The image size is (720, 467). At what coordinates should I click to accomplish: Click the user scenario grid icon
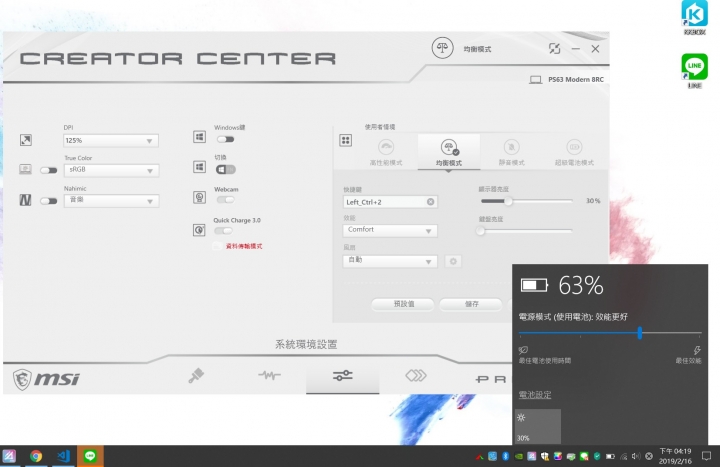(x=346, y=141)
